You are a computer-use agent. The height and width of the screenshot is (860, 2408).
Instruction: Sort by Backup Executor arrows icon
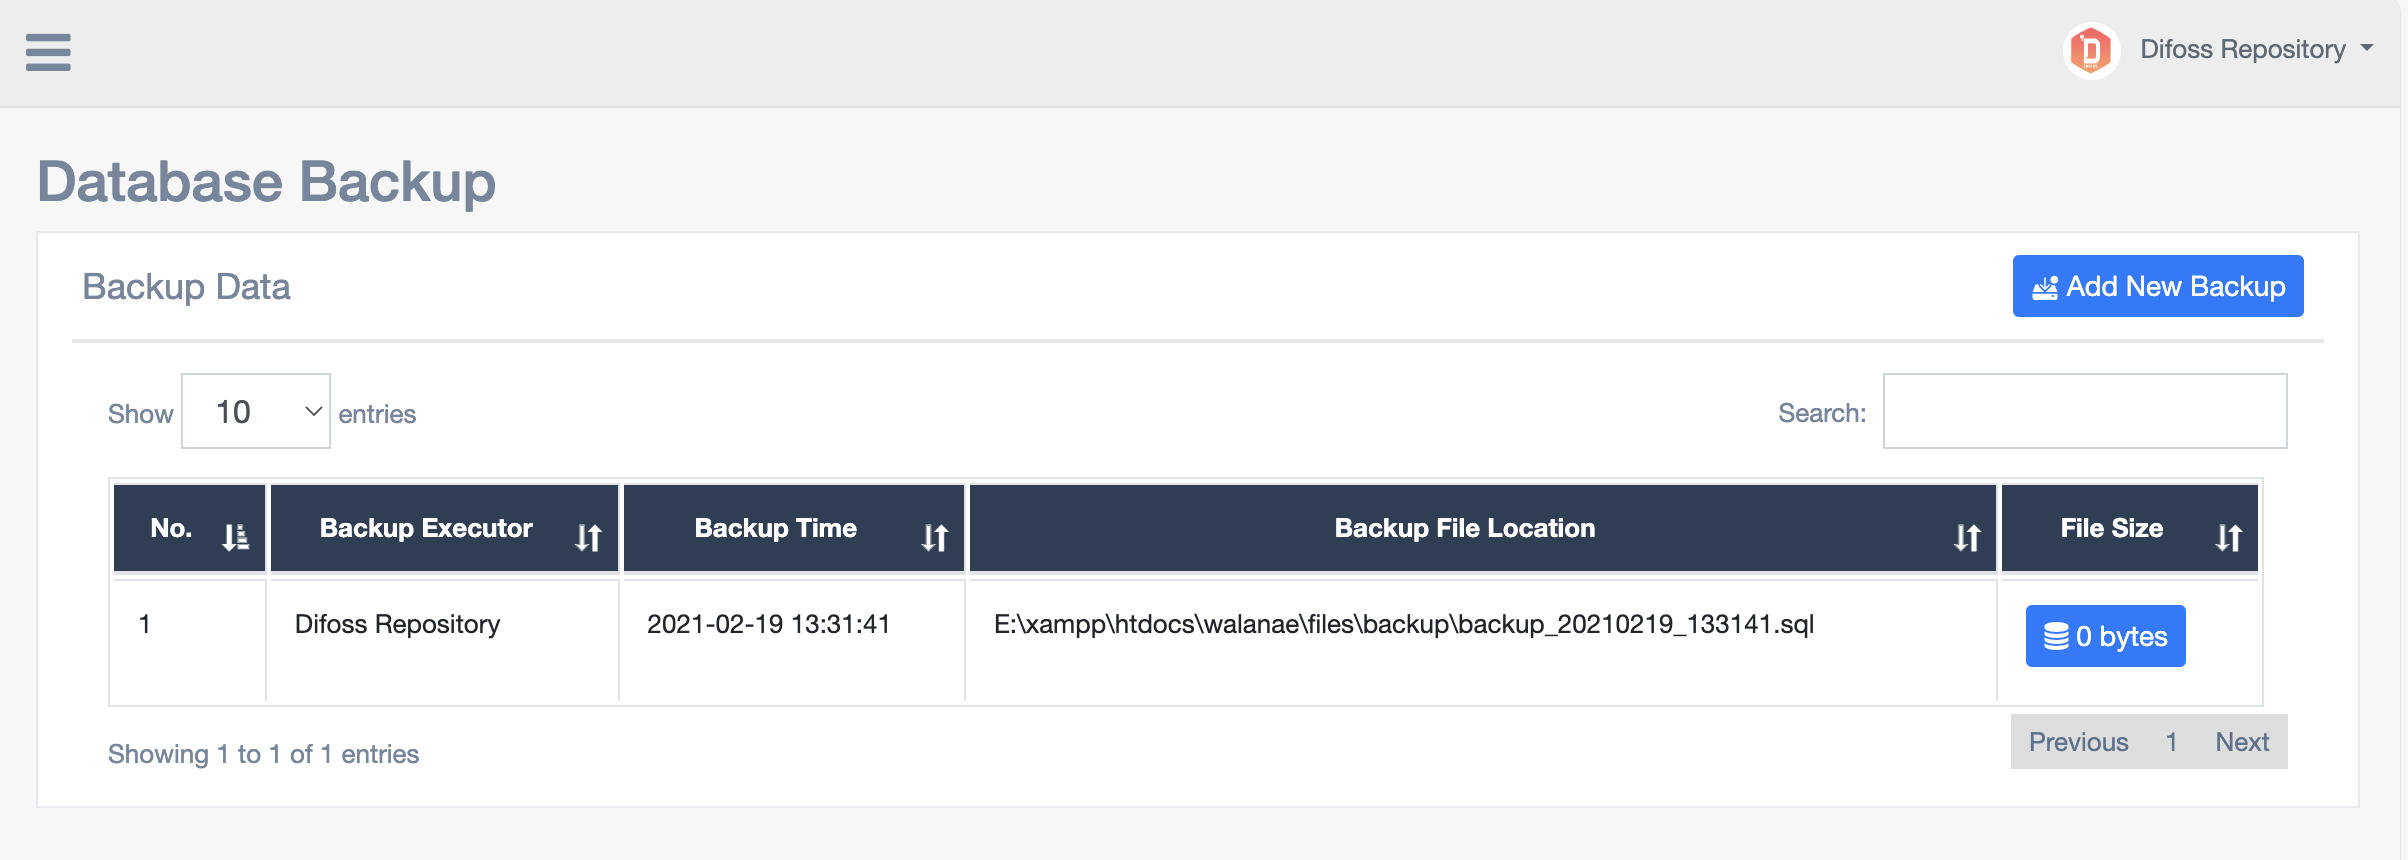(589, 538)
